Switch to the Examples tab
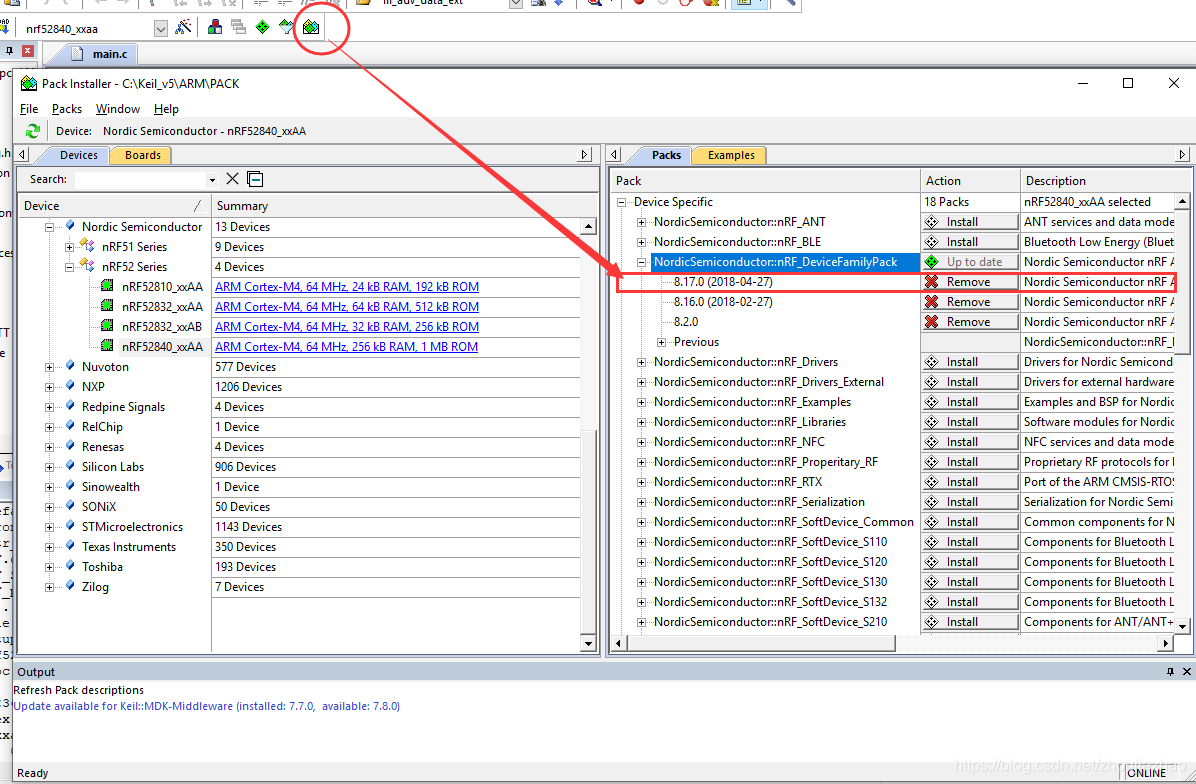Viewport: 1196px width, 784px height. click(x=731, y=155)
